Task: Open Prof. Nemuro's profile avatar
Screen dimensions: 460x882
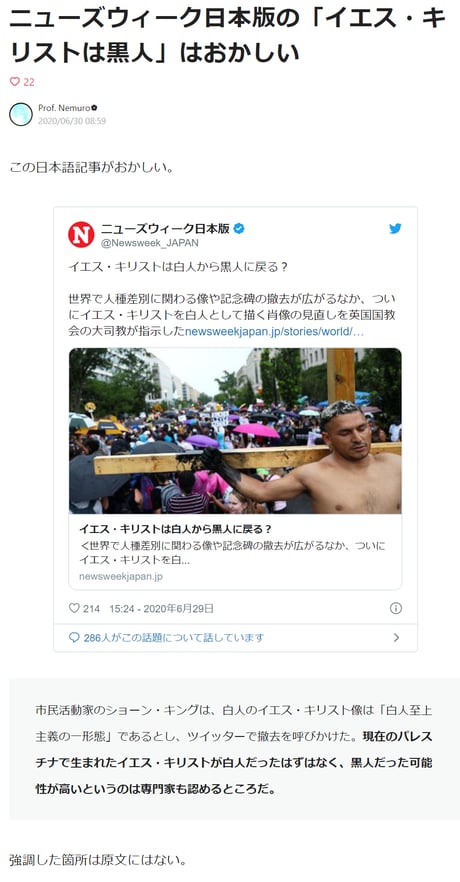Action: (21, 114)
